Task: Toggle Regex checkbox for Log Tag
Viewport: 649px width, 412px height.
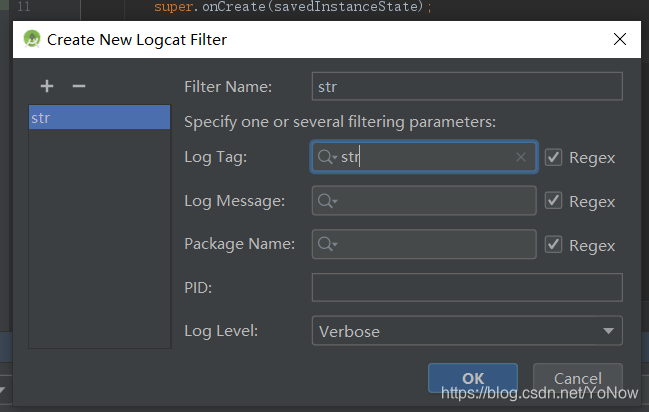Action: pos(553,157)
